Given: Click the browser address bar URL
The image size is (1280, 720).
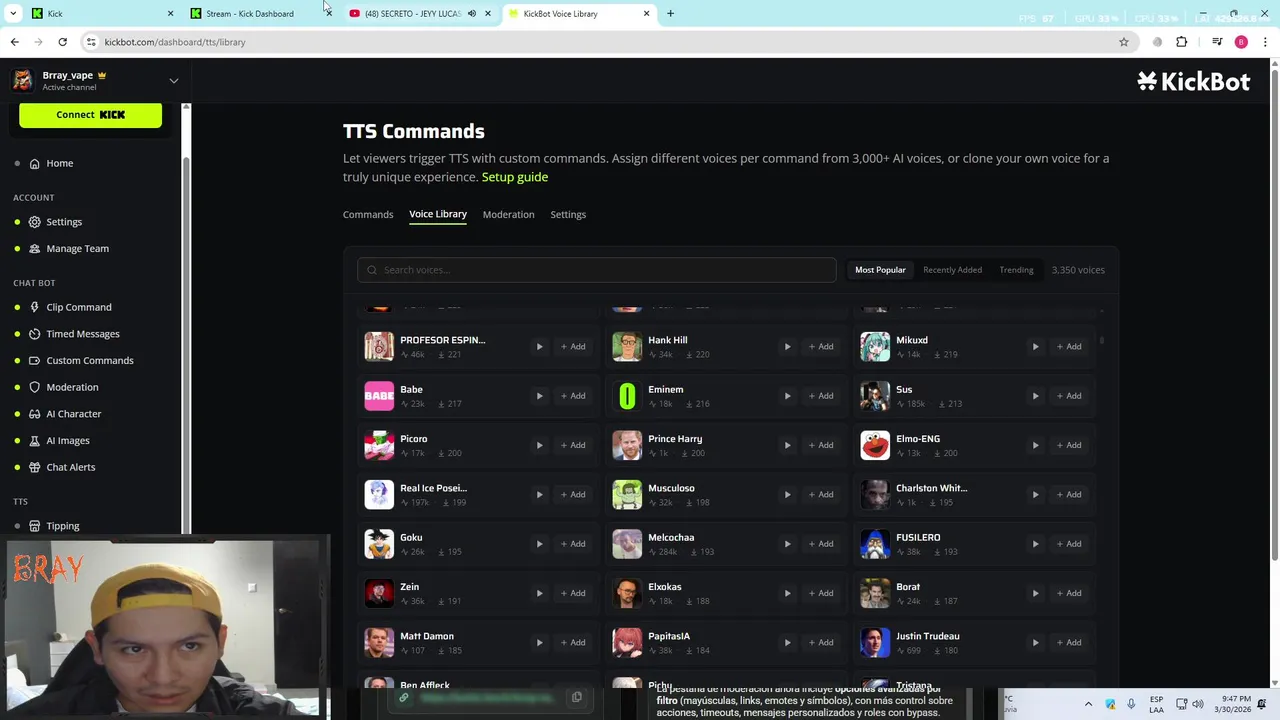Looking at the screenshot, I should tap(175, 42).
